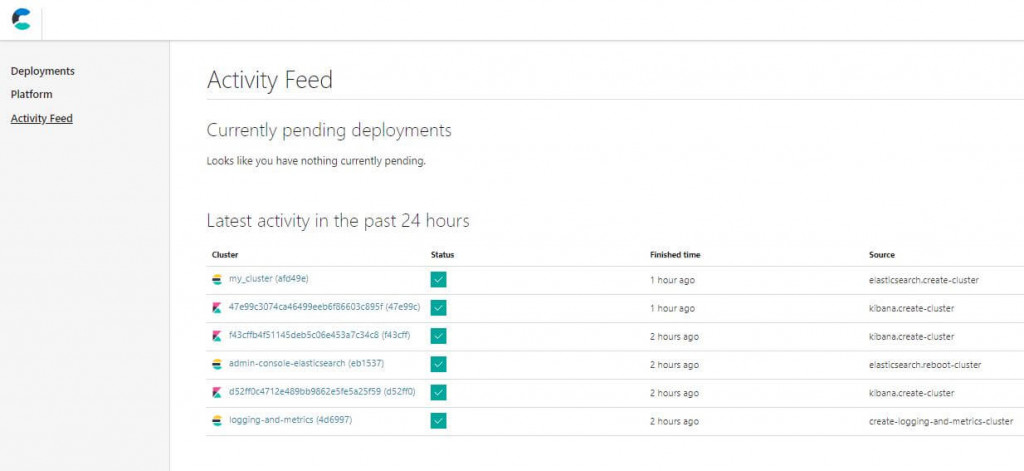Image resolution: width=1024 pixels, height=471 pixels.
Task: Click the Activity Feed page heading
Action: point(270,80)
